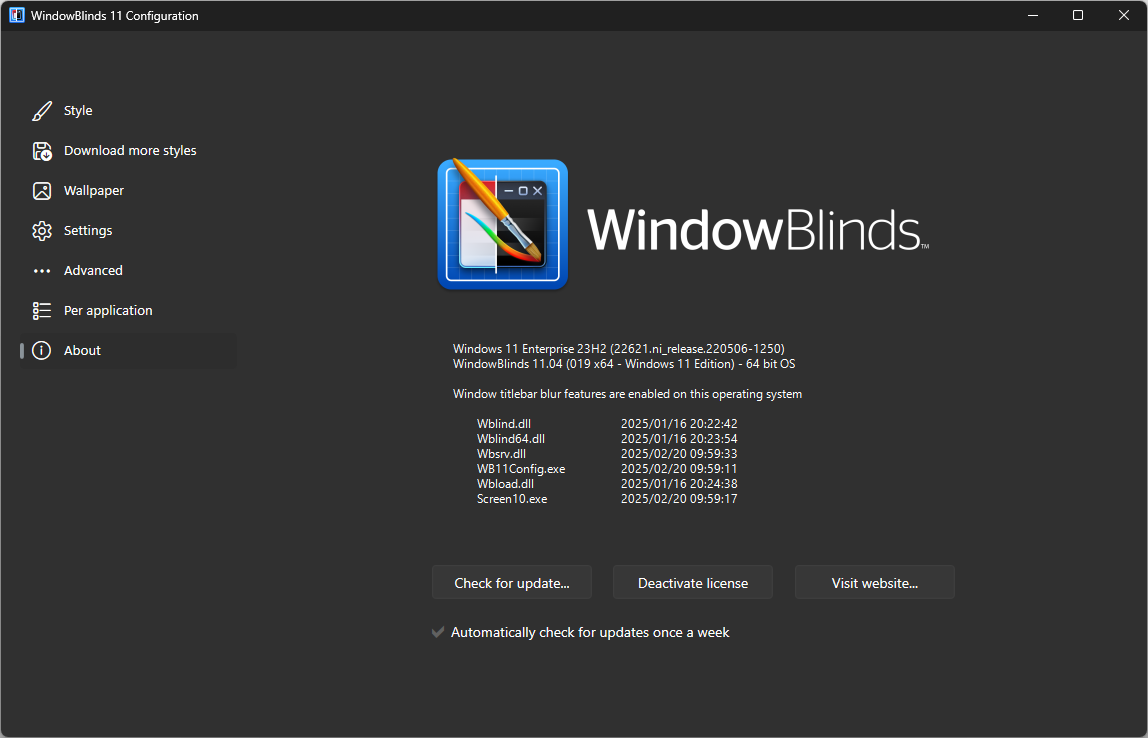Image resolution: width=1148 pixels, height=738 pixels.
Task: Click the WindowBlinds 11 Configuration title text
Action: [115, 16]
